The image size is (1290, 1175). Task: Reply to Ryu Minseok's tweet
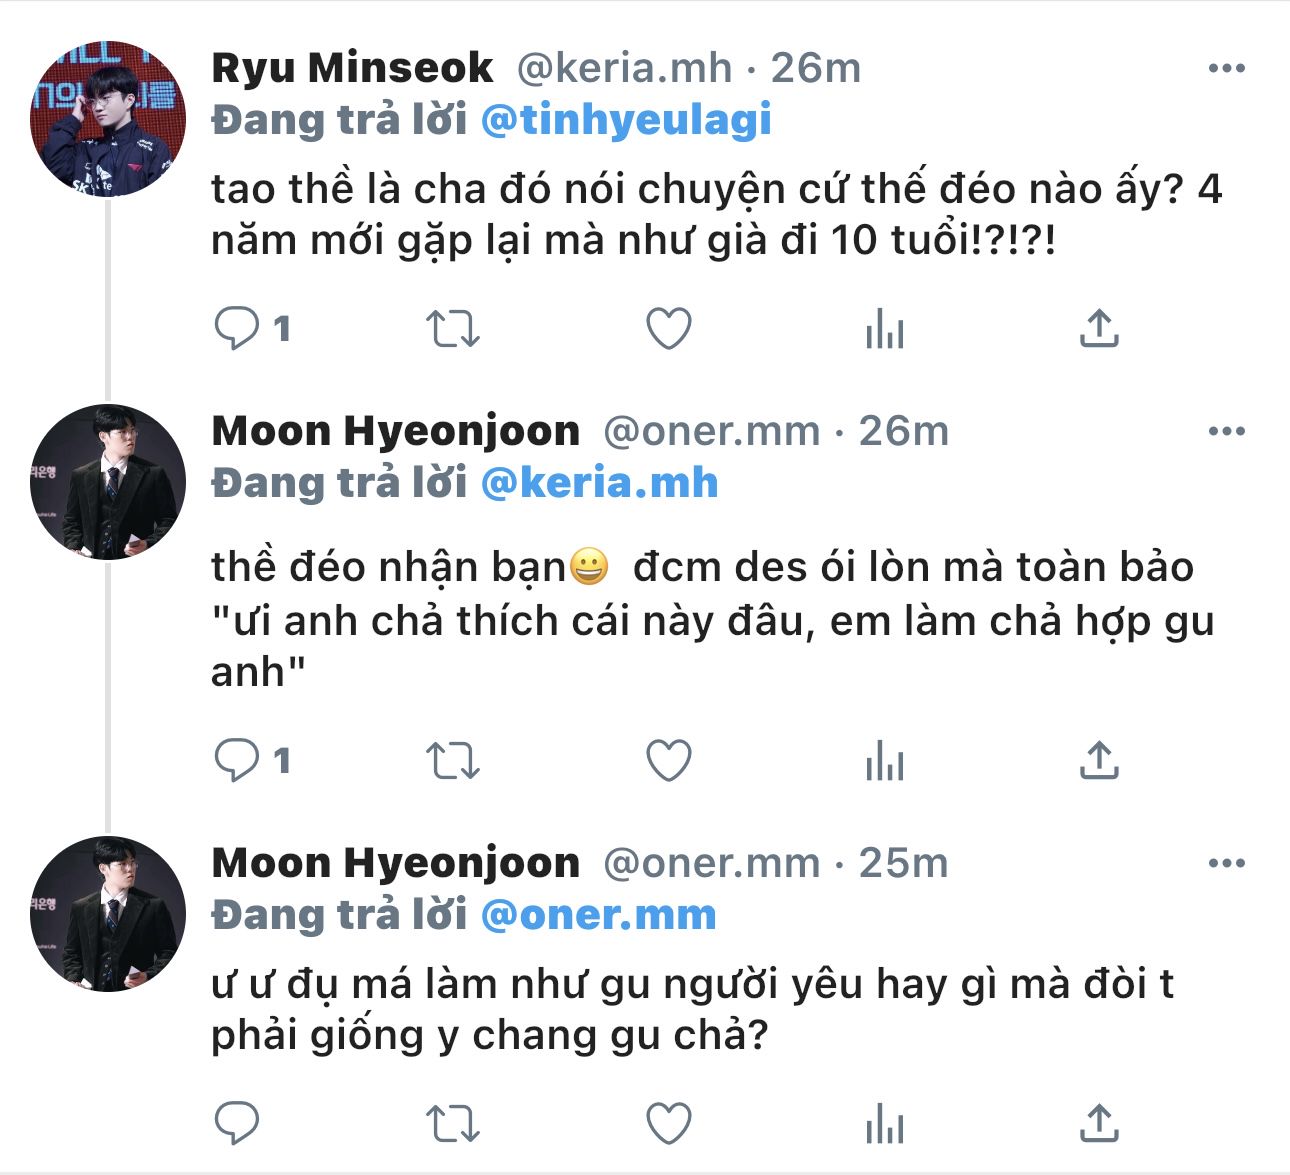(x=237, y=328)
